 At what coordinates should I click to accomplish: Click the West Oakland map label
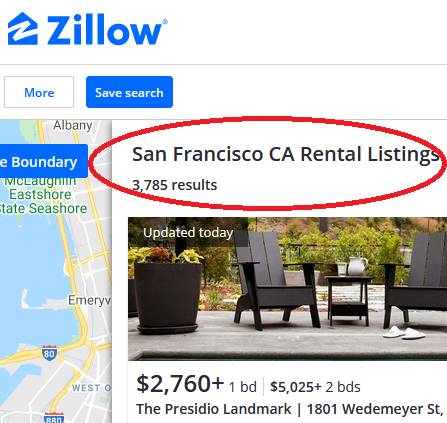[x=91, y=388]
